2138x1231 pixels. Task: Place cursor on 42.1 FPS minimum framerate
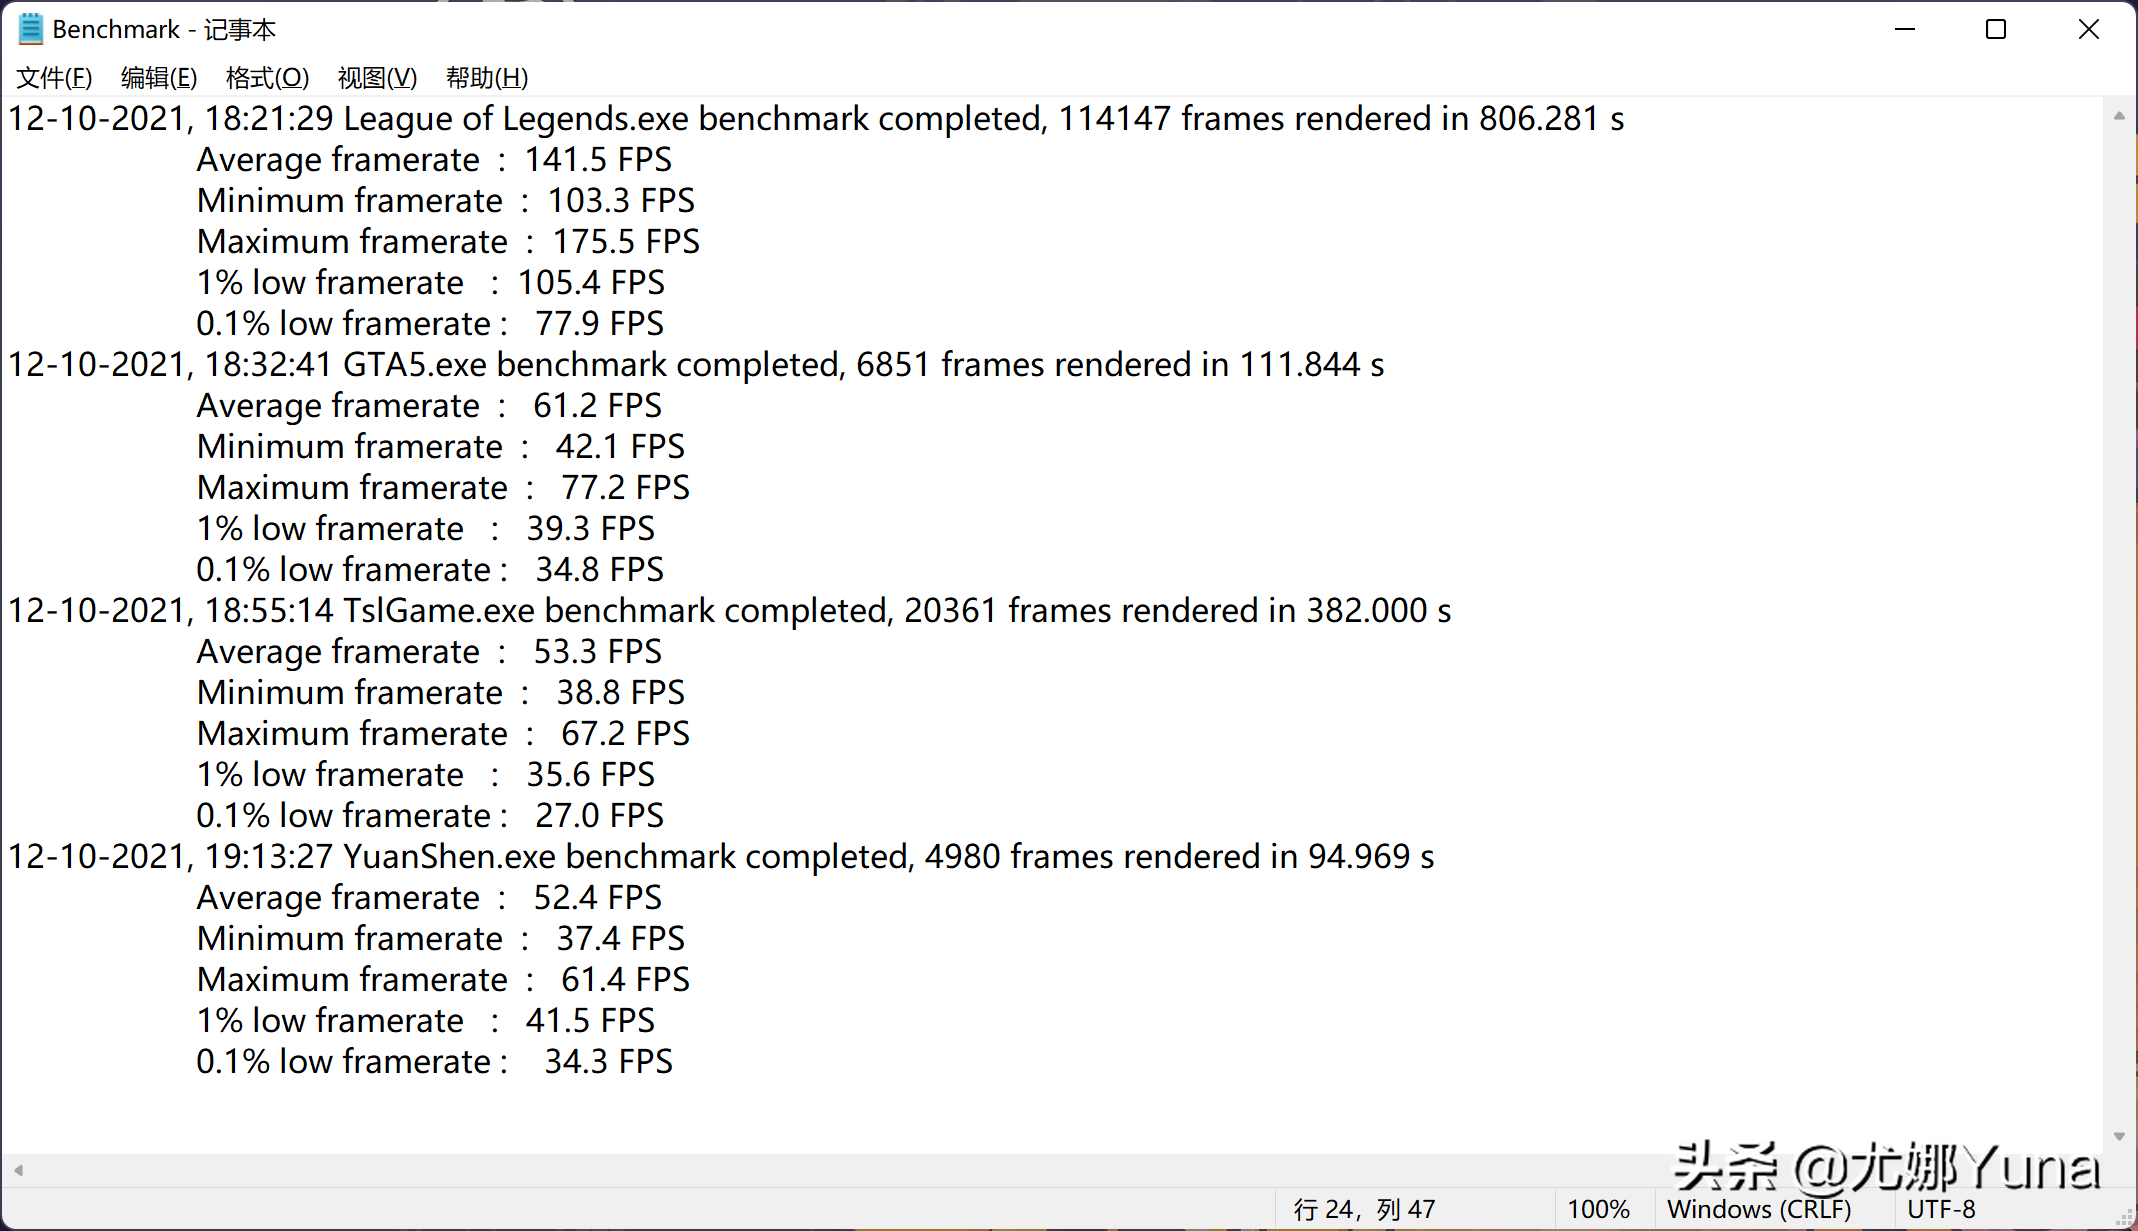tap(620, 447)
